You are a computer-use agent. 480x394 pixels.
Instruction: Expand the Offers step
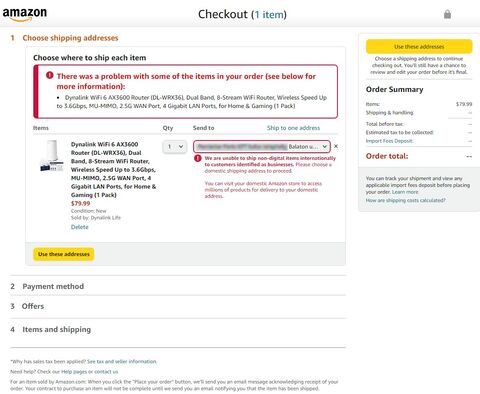pyautogui.click(x=33, y=306)
